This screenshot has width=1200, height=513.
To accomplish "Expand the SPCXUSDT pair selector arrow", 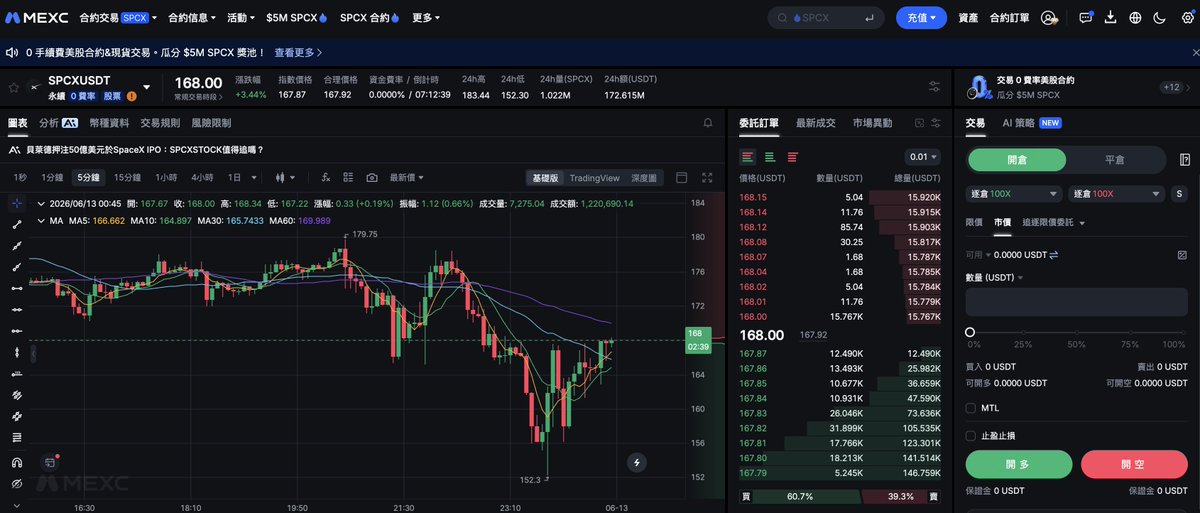I will (147, 88).
